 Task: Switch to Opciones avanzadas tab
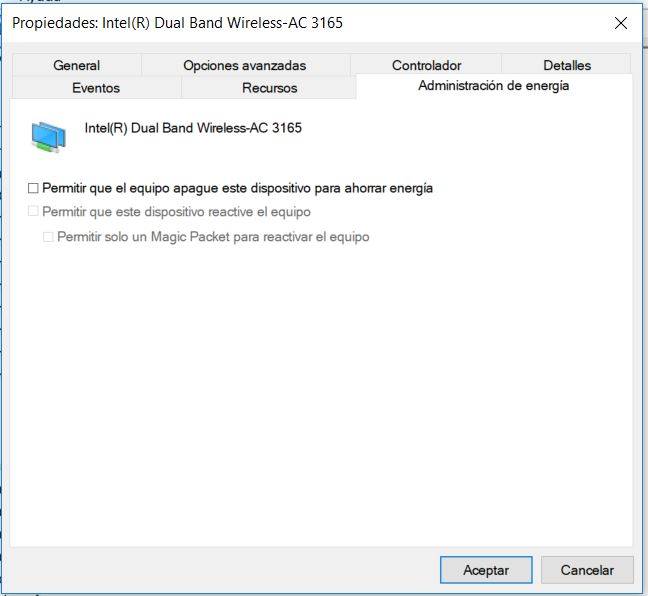tap(245, 65)
